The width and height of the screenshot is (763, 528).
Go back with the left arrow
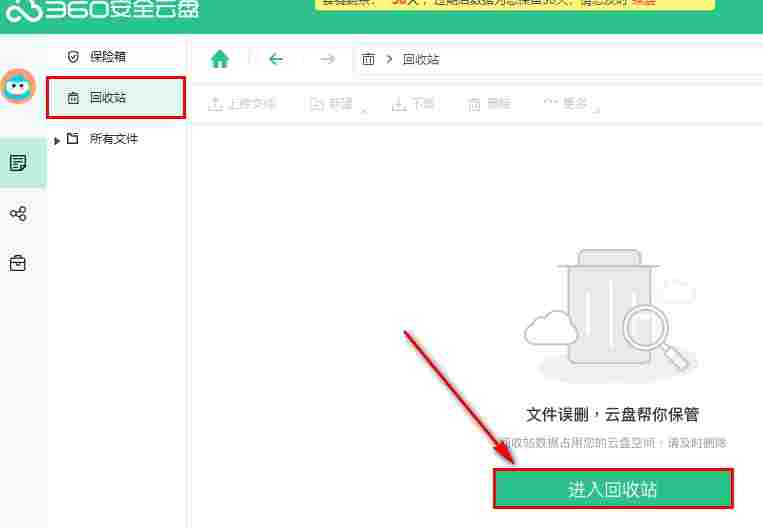pyautogui.click(x=276, y=59)
